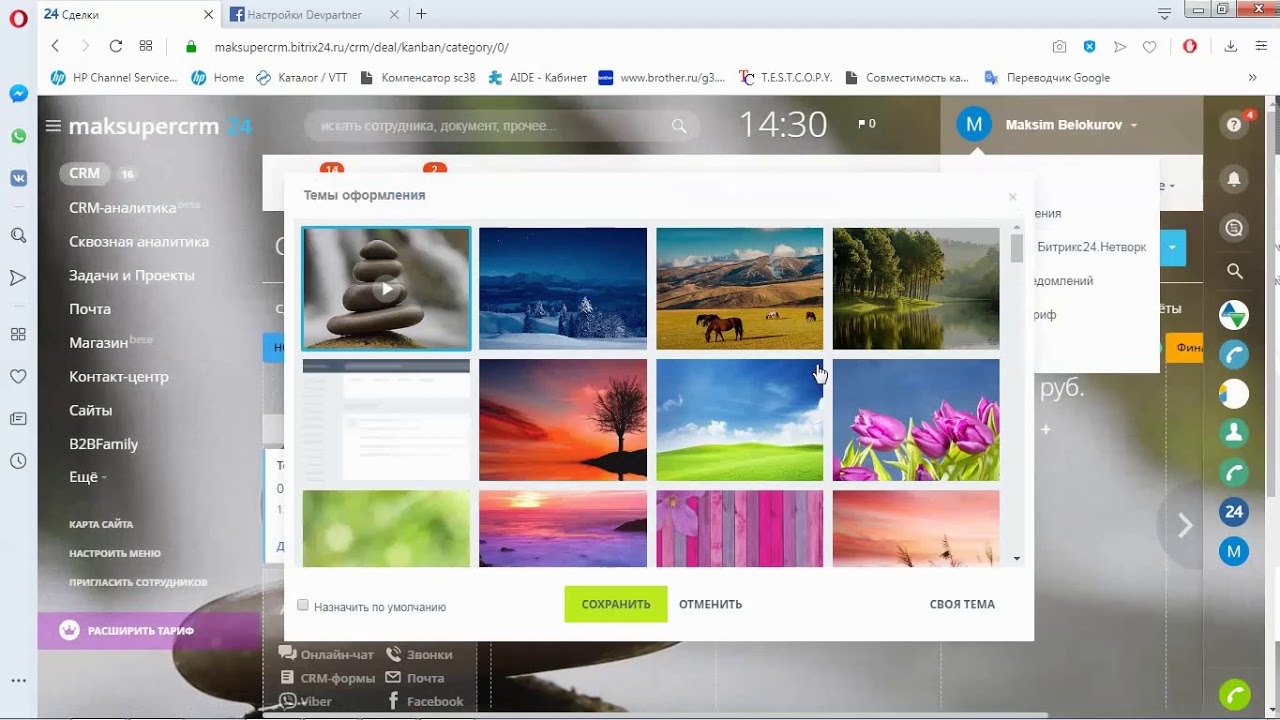Select the green hill blue sky theme
The height and width of the screenshot is (720, 1280).
point(740,420)
